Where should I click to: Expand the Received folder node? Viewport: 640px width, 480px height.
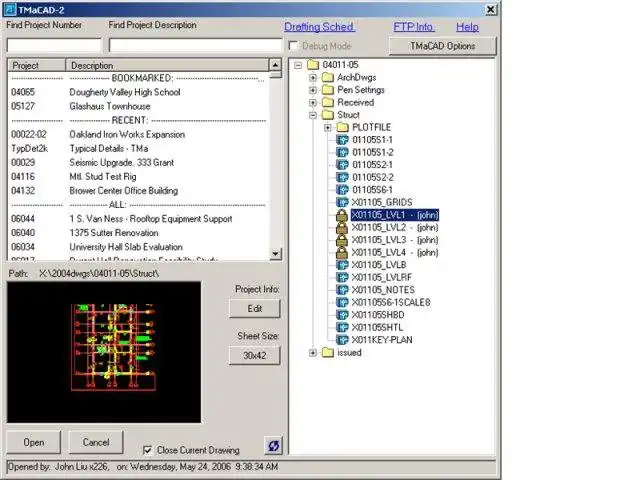coord(313,102)
